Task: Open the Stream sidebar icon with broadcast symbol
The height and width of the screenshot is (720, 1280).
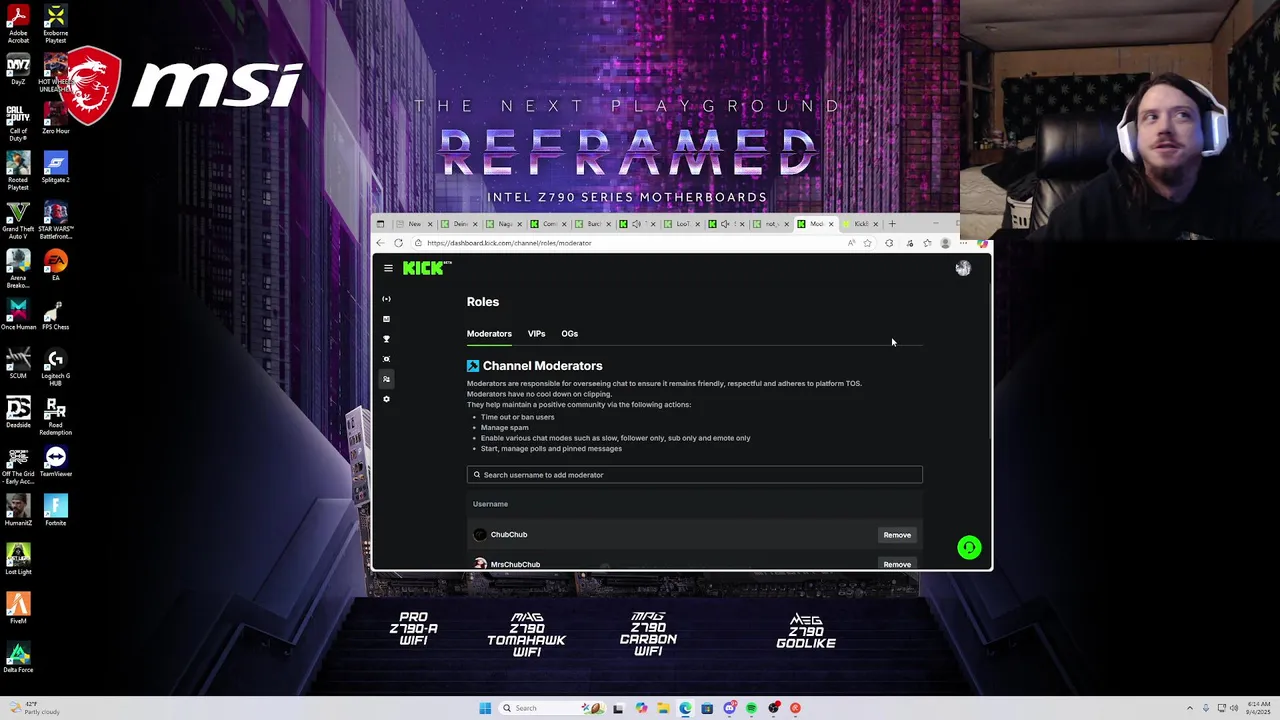Action: [386, 299]
